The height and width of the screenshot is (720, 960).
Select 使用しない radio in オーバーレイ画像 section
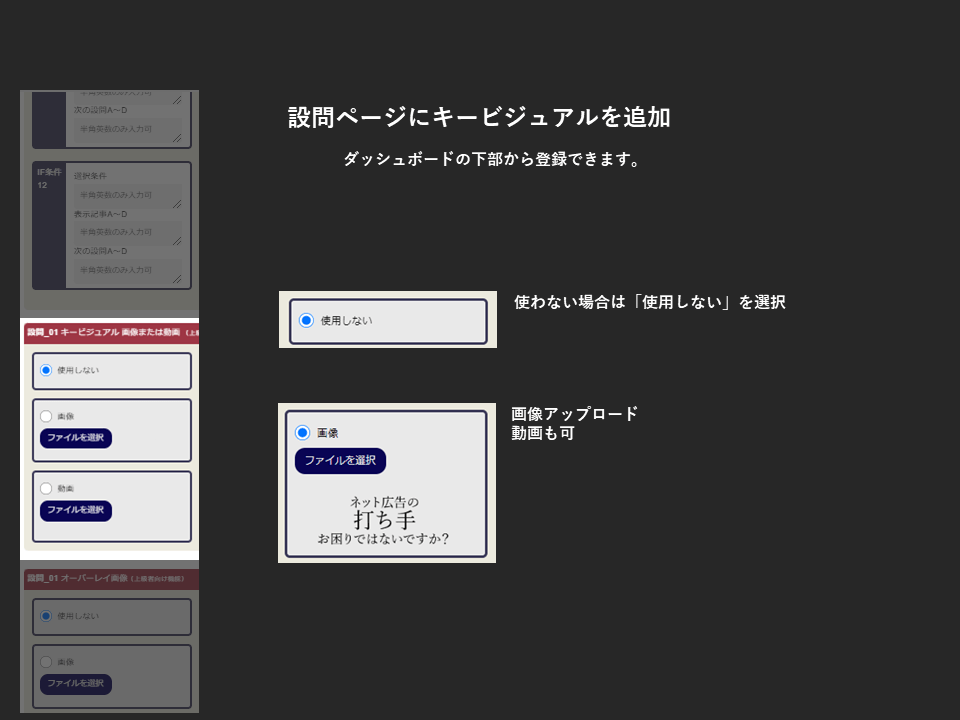click(46, 615)
